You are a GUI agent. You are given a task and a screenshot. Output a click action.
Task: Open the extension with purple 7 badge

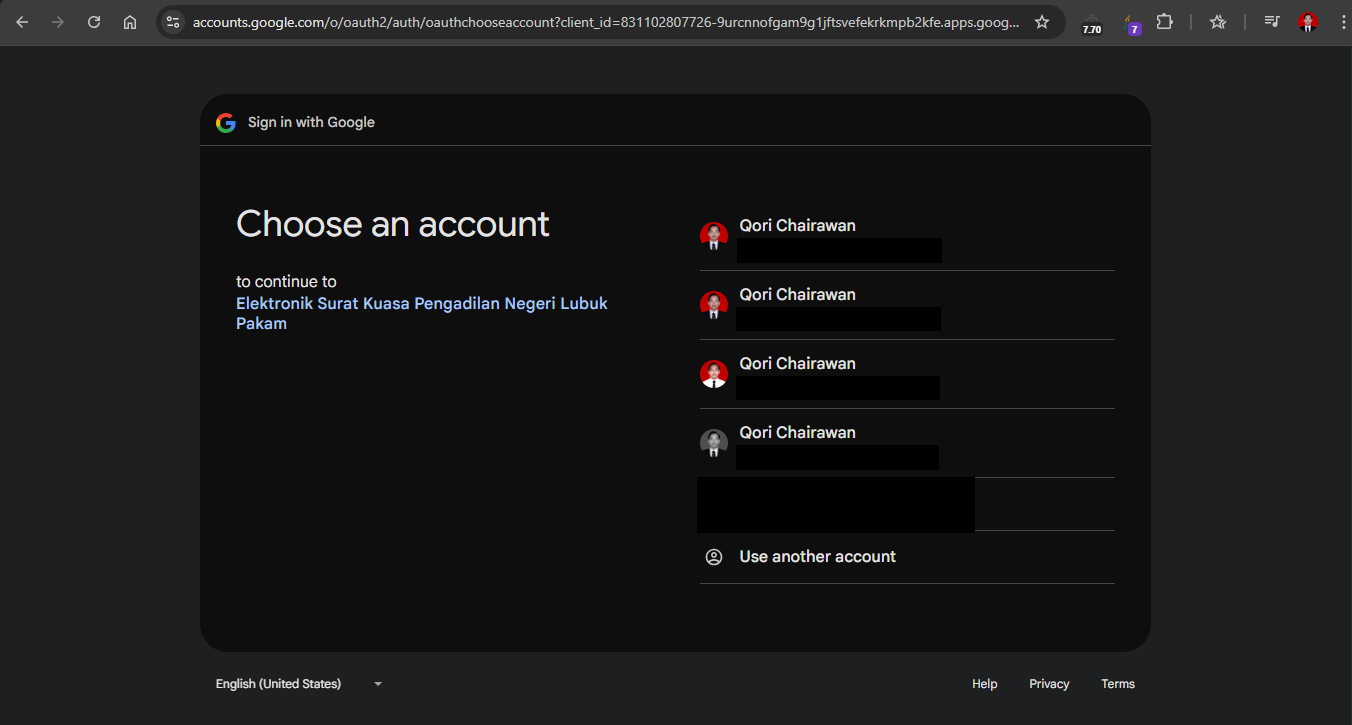(x=1132, y=23)
